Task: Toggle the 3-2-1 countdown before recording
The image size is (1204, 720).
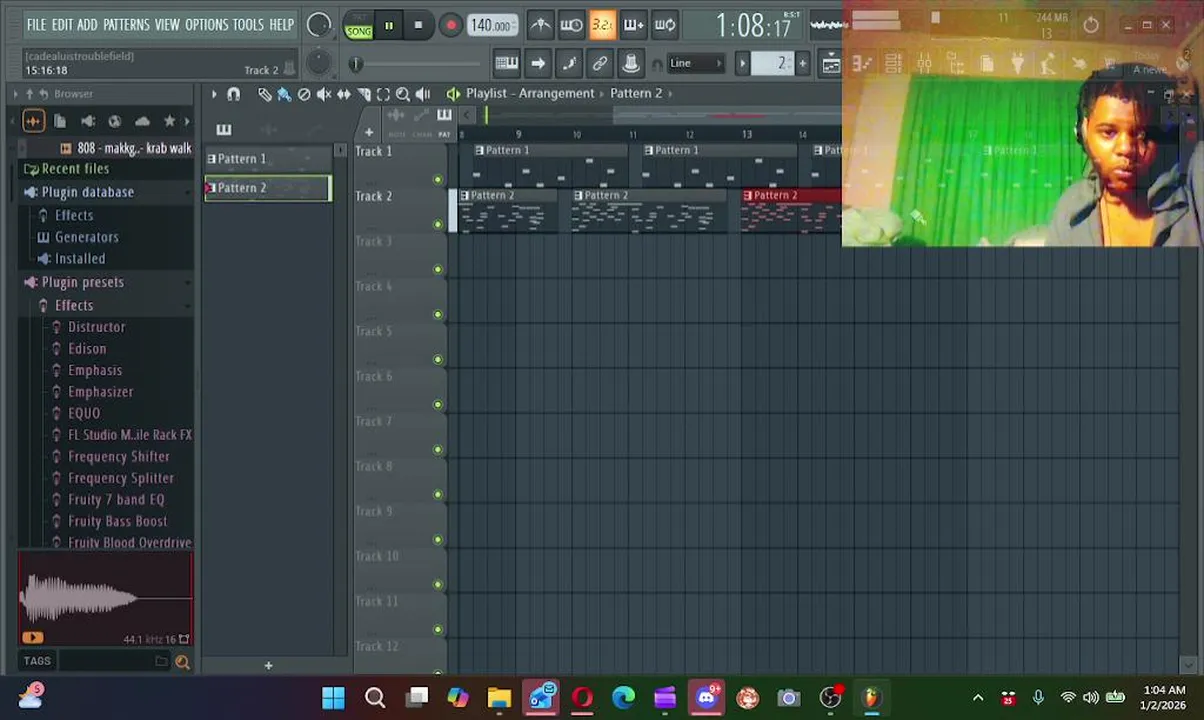Action: click(602, 25)
